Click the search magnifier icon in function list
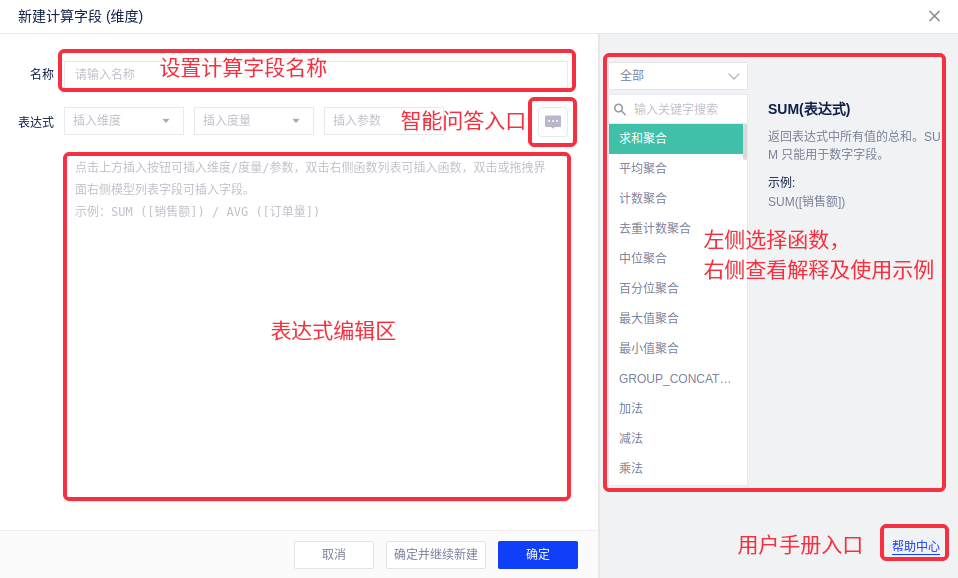The image size is (958, 578). [620, 109]
